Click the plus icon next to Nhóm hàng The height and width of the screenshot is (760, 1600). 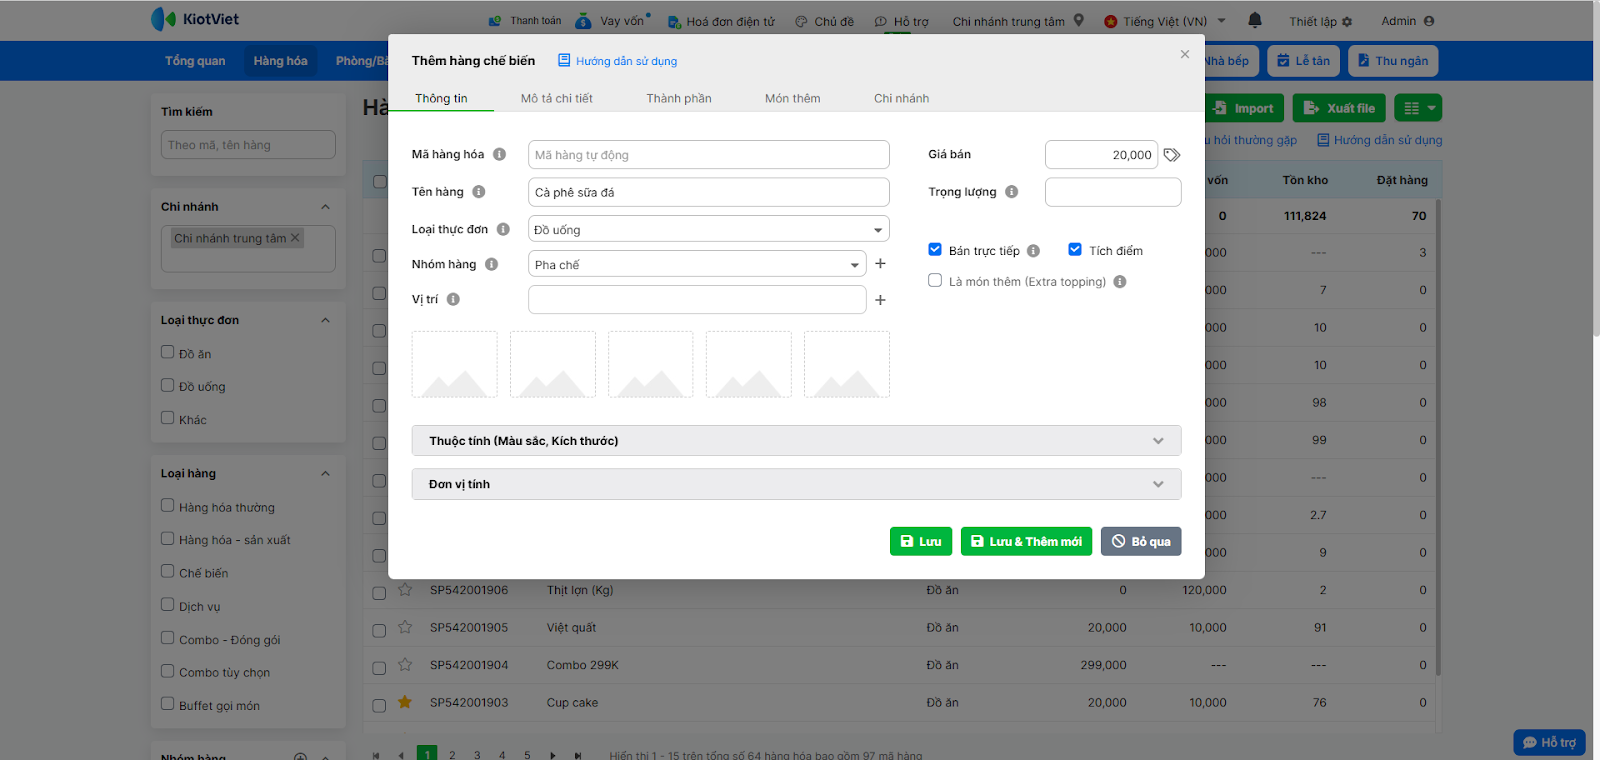coord(880,264)
